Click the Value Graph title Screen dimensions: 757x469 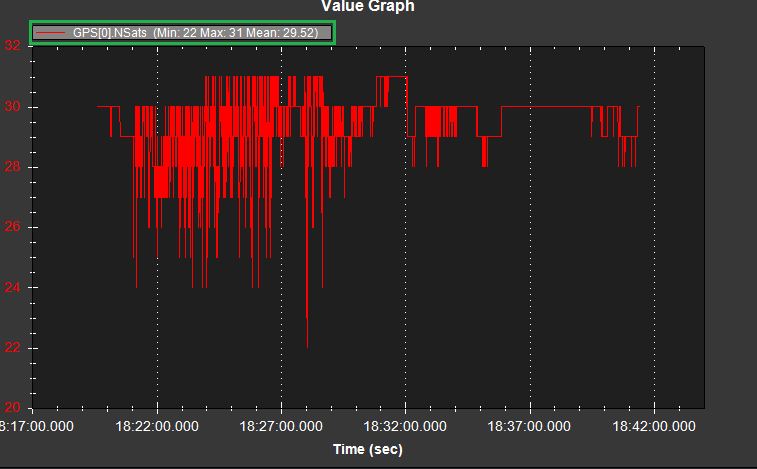(368, 6)
